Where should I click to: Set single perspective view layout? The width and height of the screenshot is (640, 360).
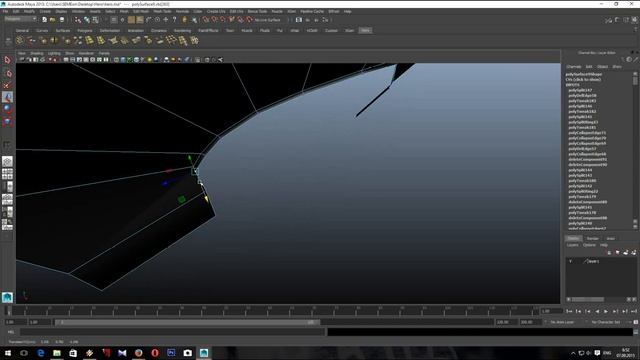point(7,162)
